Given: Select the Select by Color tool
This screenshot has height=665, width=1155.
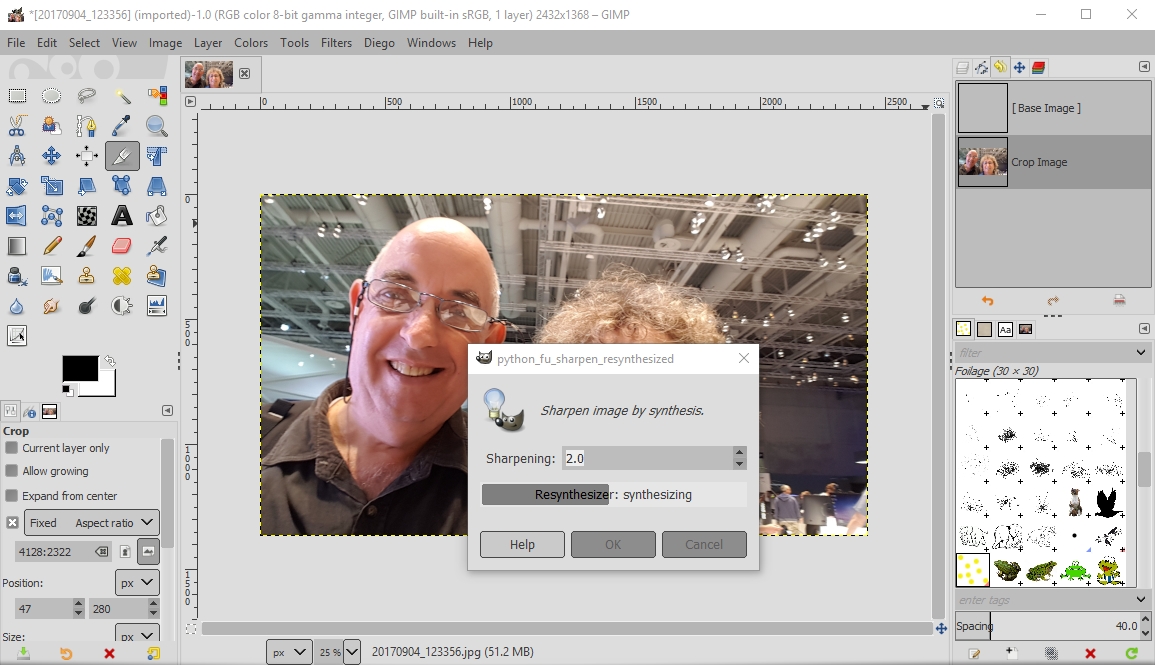Looking at the screenshot, I should point(157,96).
